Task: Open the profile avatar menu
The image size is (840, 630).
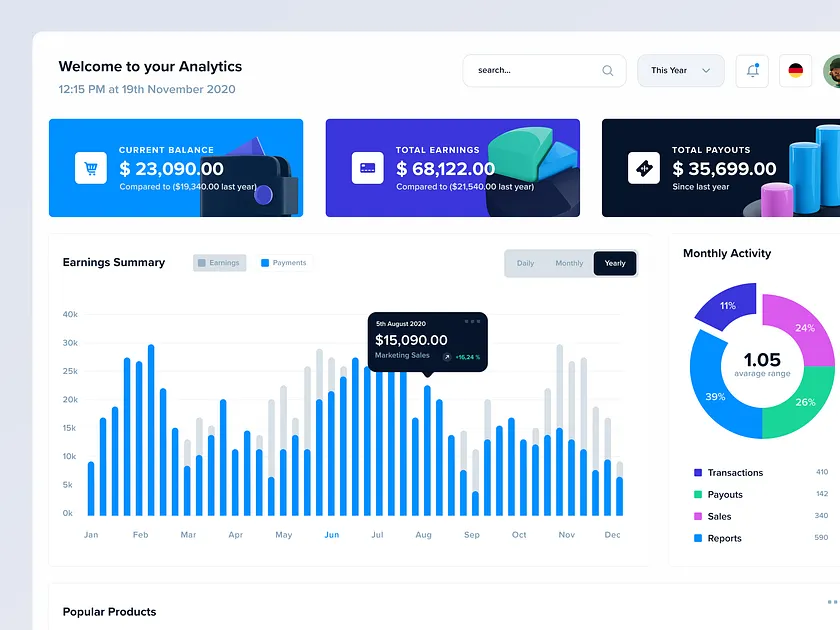Action: [x=832, y=70]
